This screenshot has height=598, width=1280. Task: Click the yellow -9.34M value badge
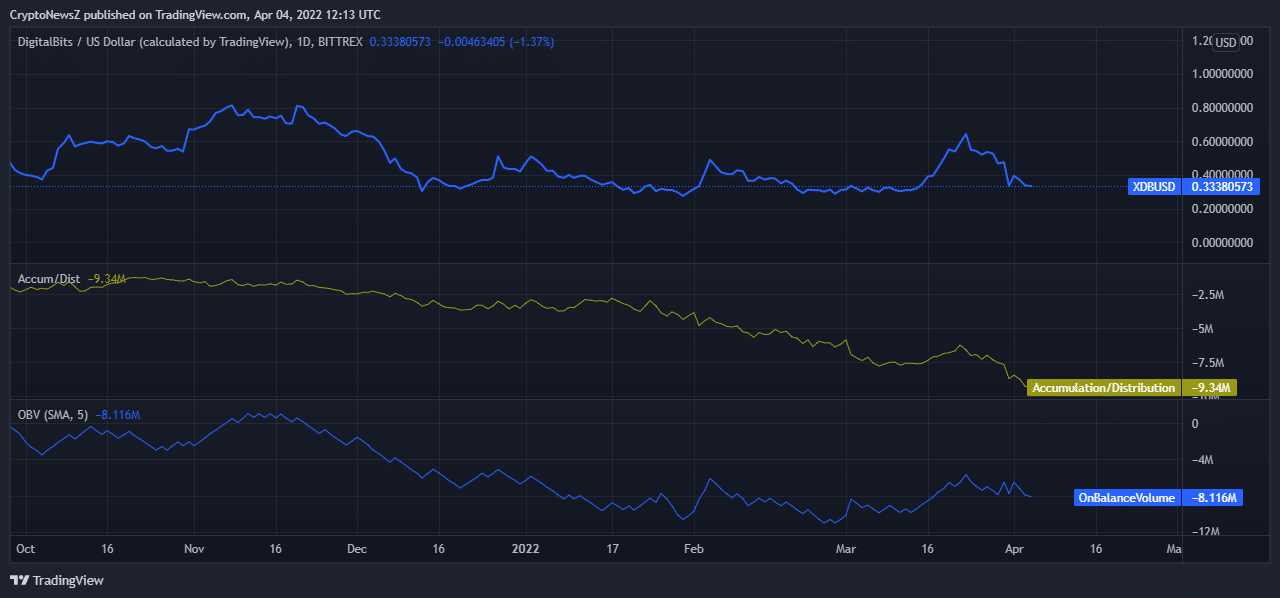click(x=1212, y=387)
